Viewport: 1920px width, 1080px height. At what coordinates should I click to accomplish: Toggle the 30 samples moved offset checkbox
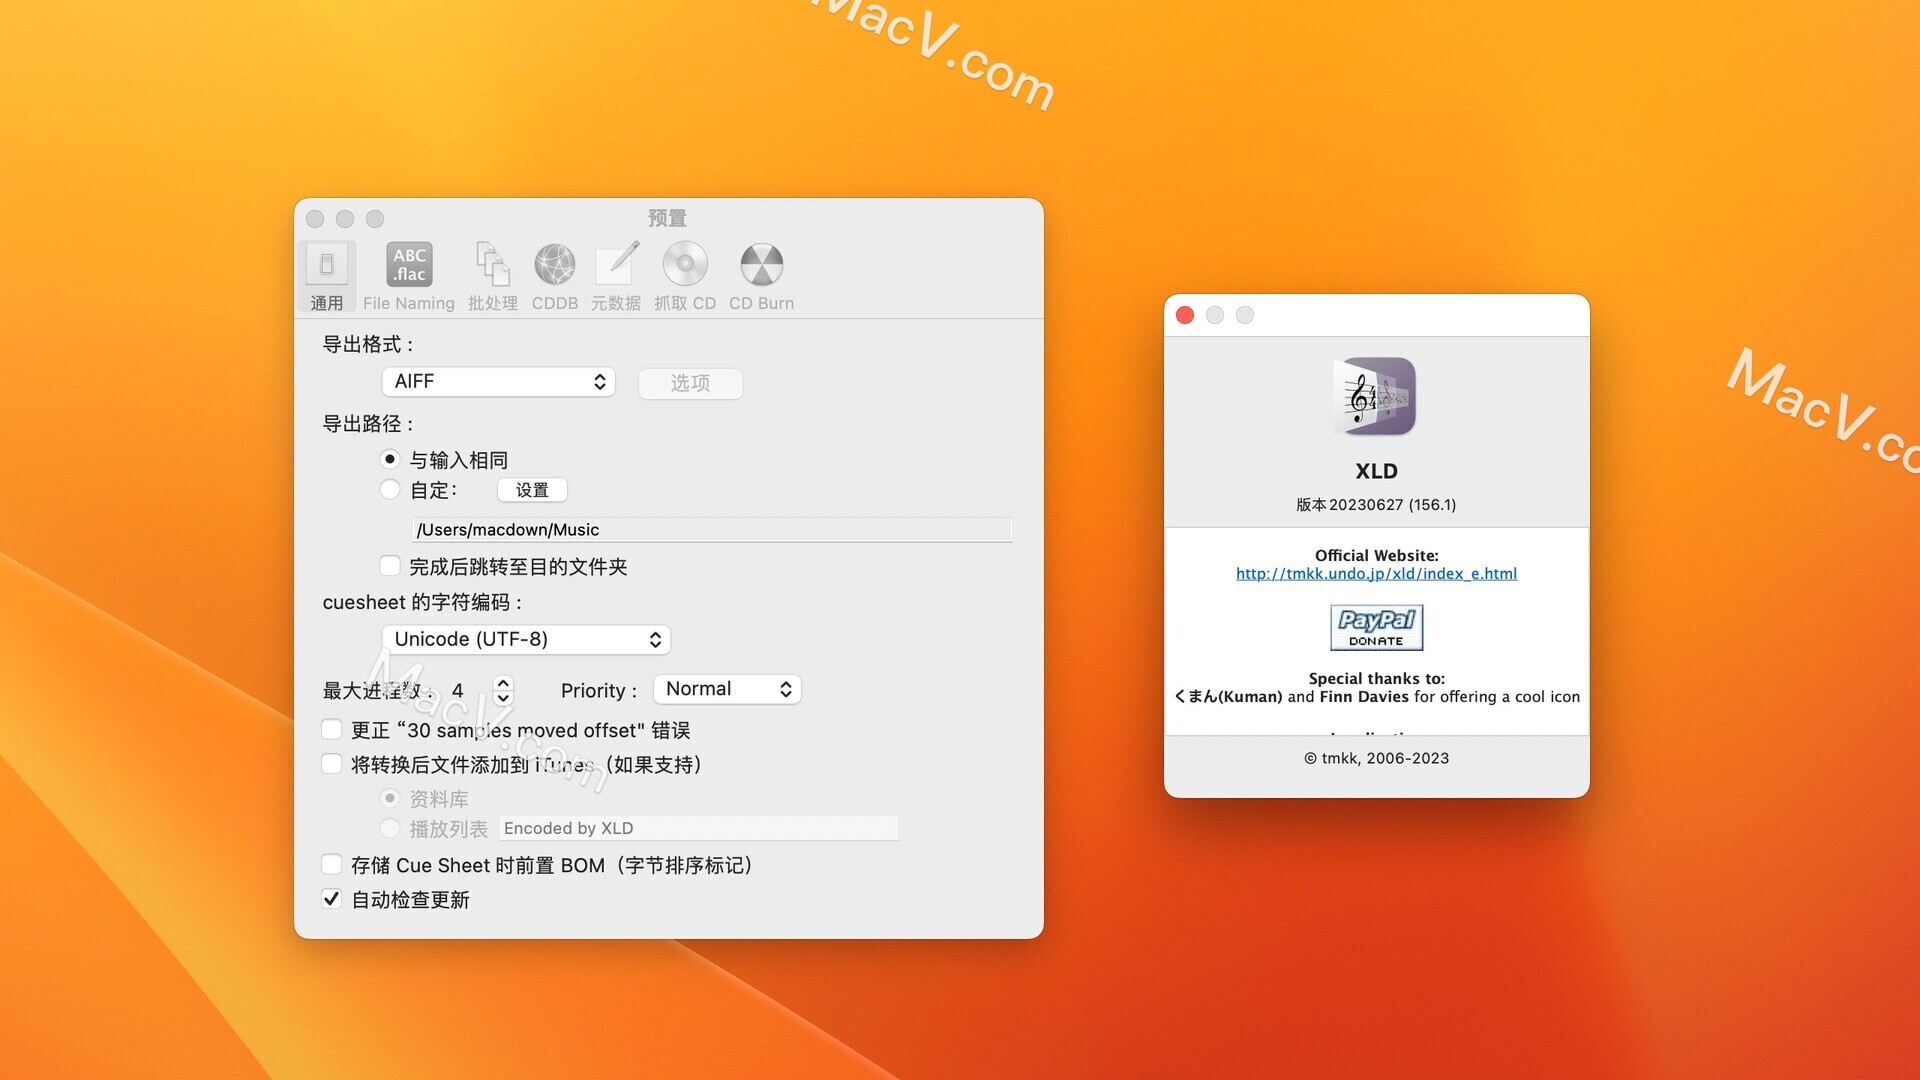click(x=332, y=729)
